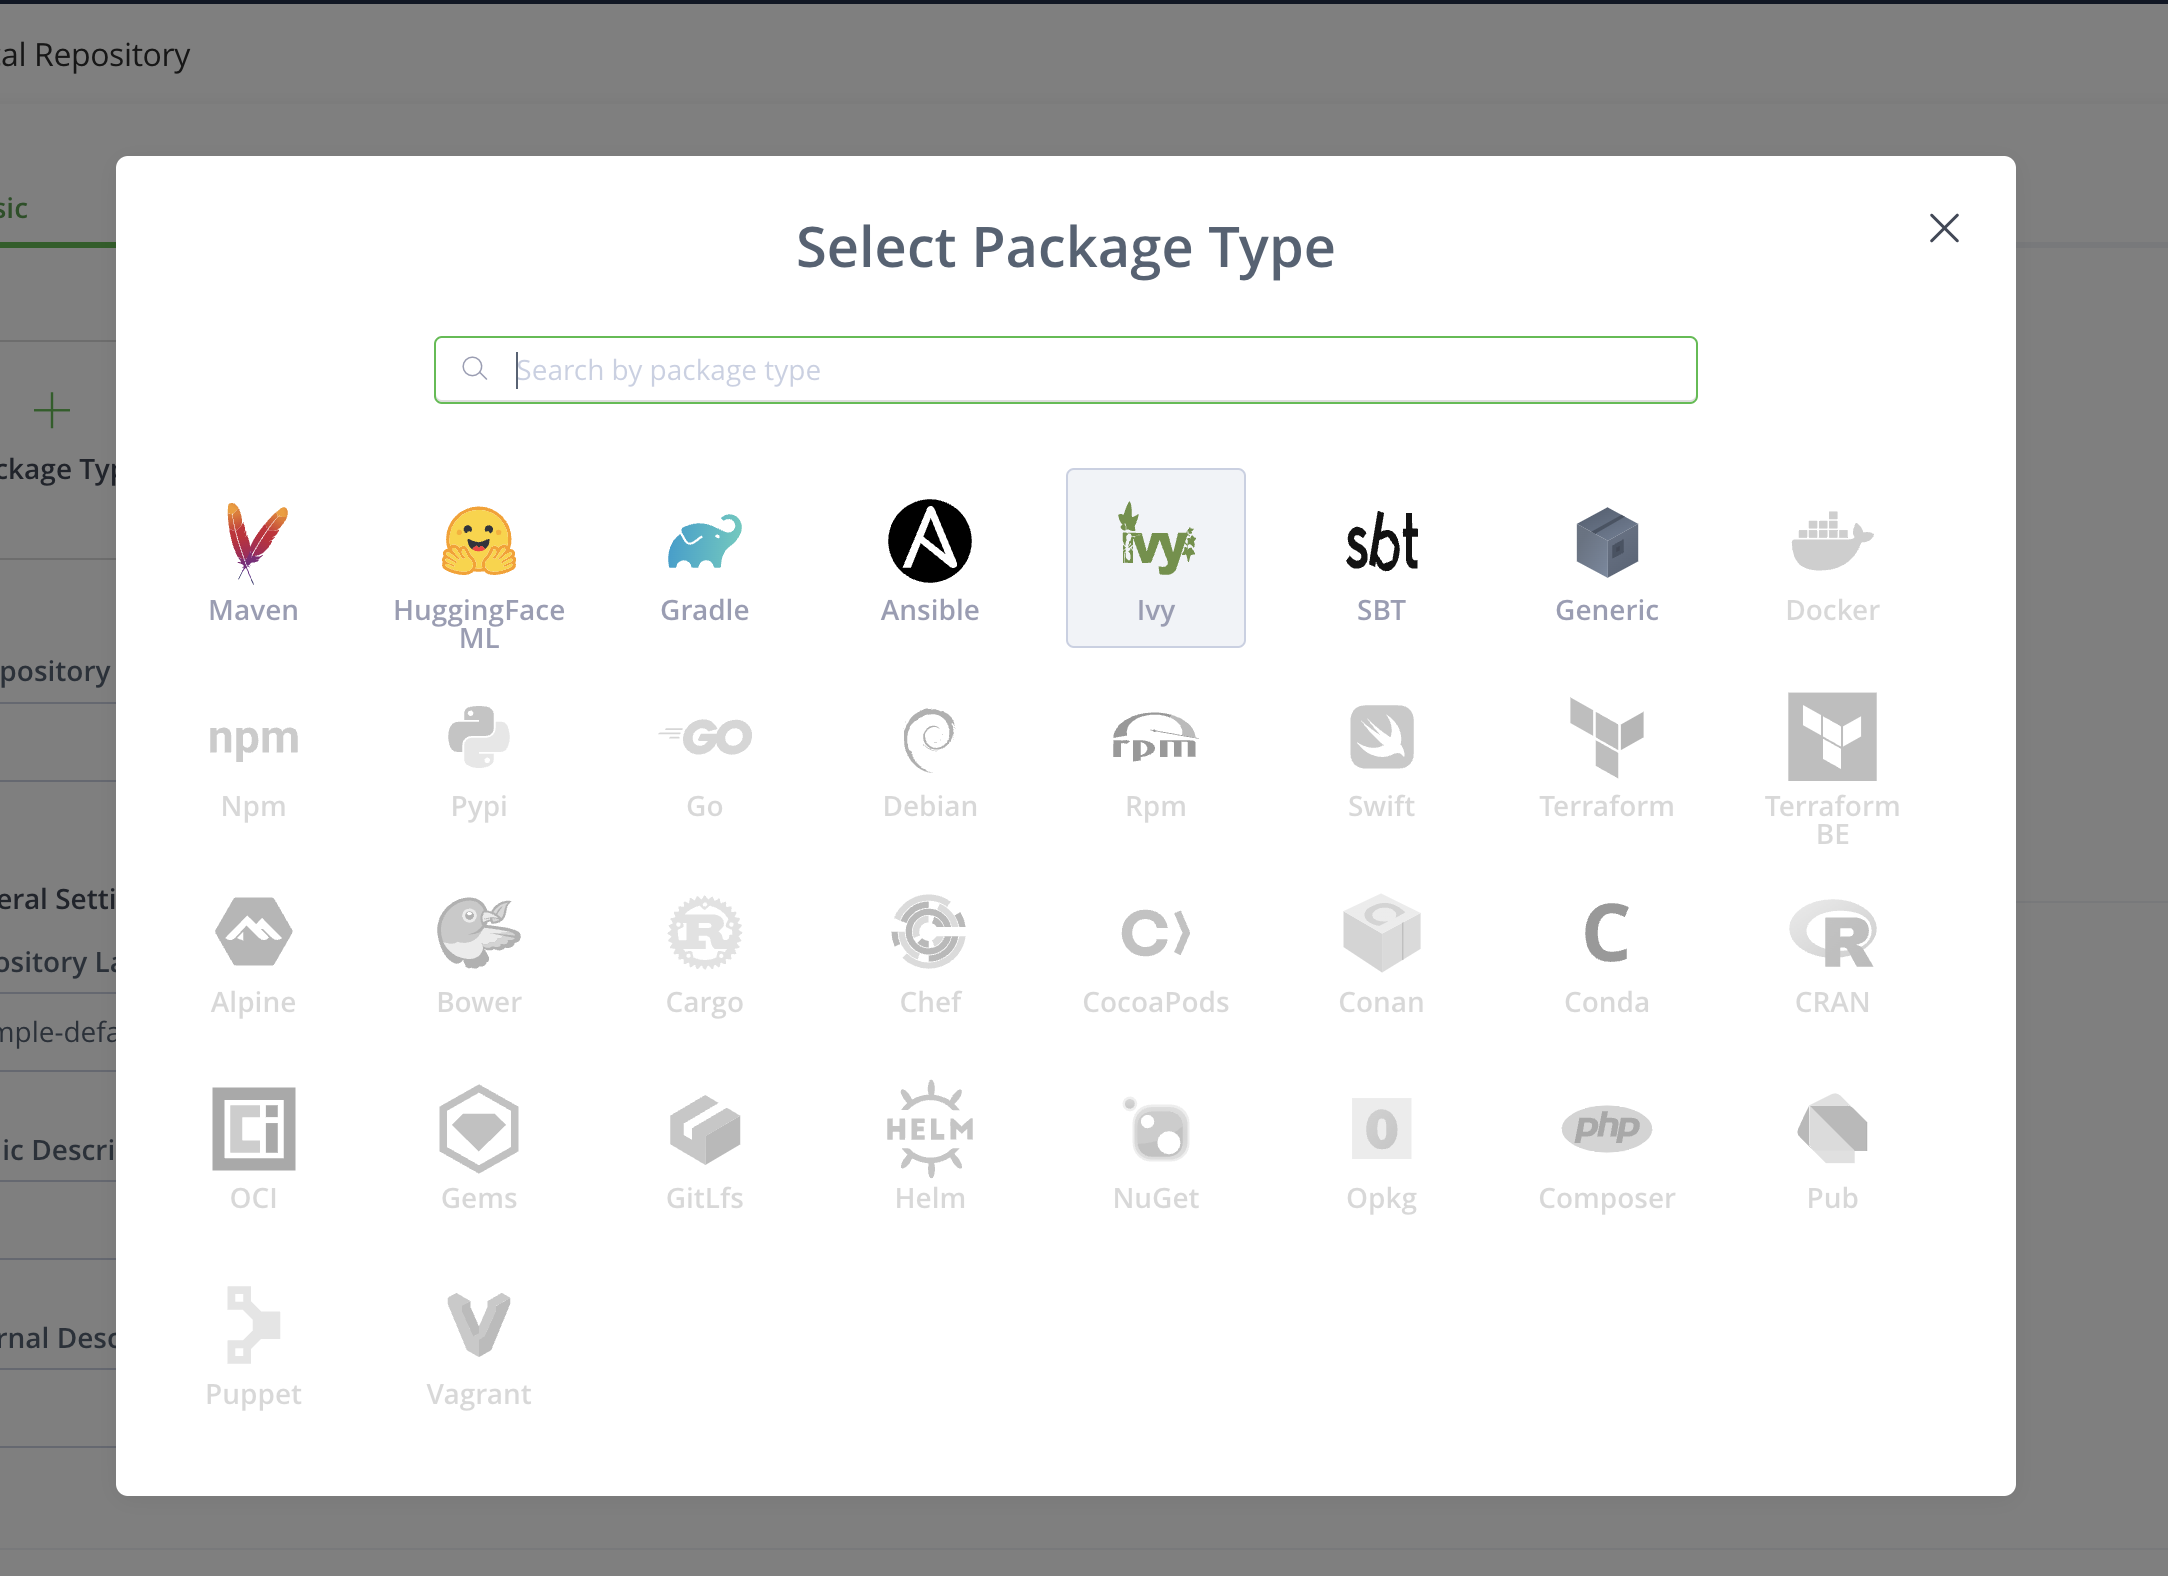Screen dimensions: 2168x1576
Task: Select the Docker whale icon
Action: [x=1832, y=541]
